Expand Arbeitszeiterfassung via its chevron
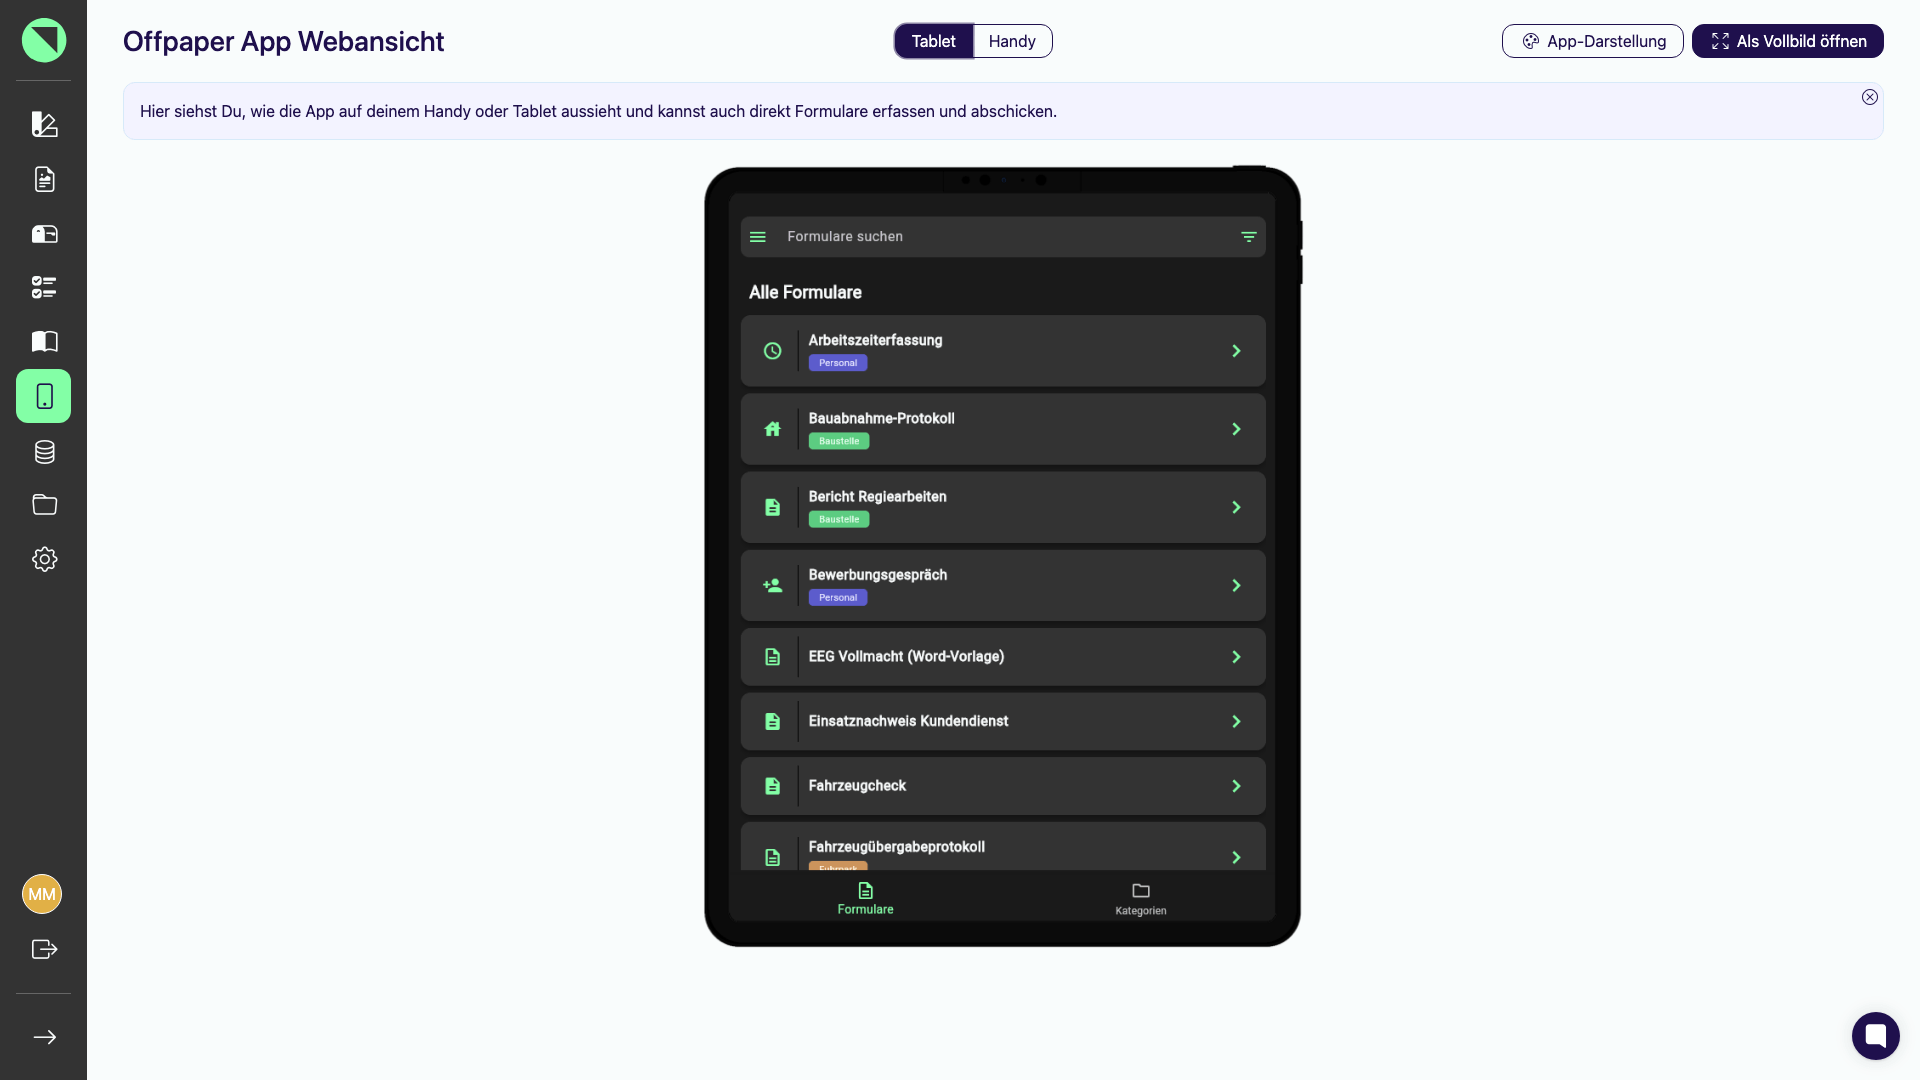The width and height of the screenshot is (1920, 1080). point(1236,351)
